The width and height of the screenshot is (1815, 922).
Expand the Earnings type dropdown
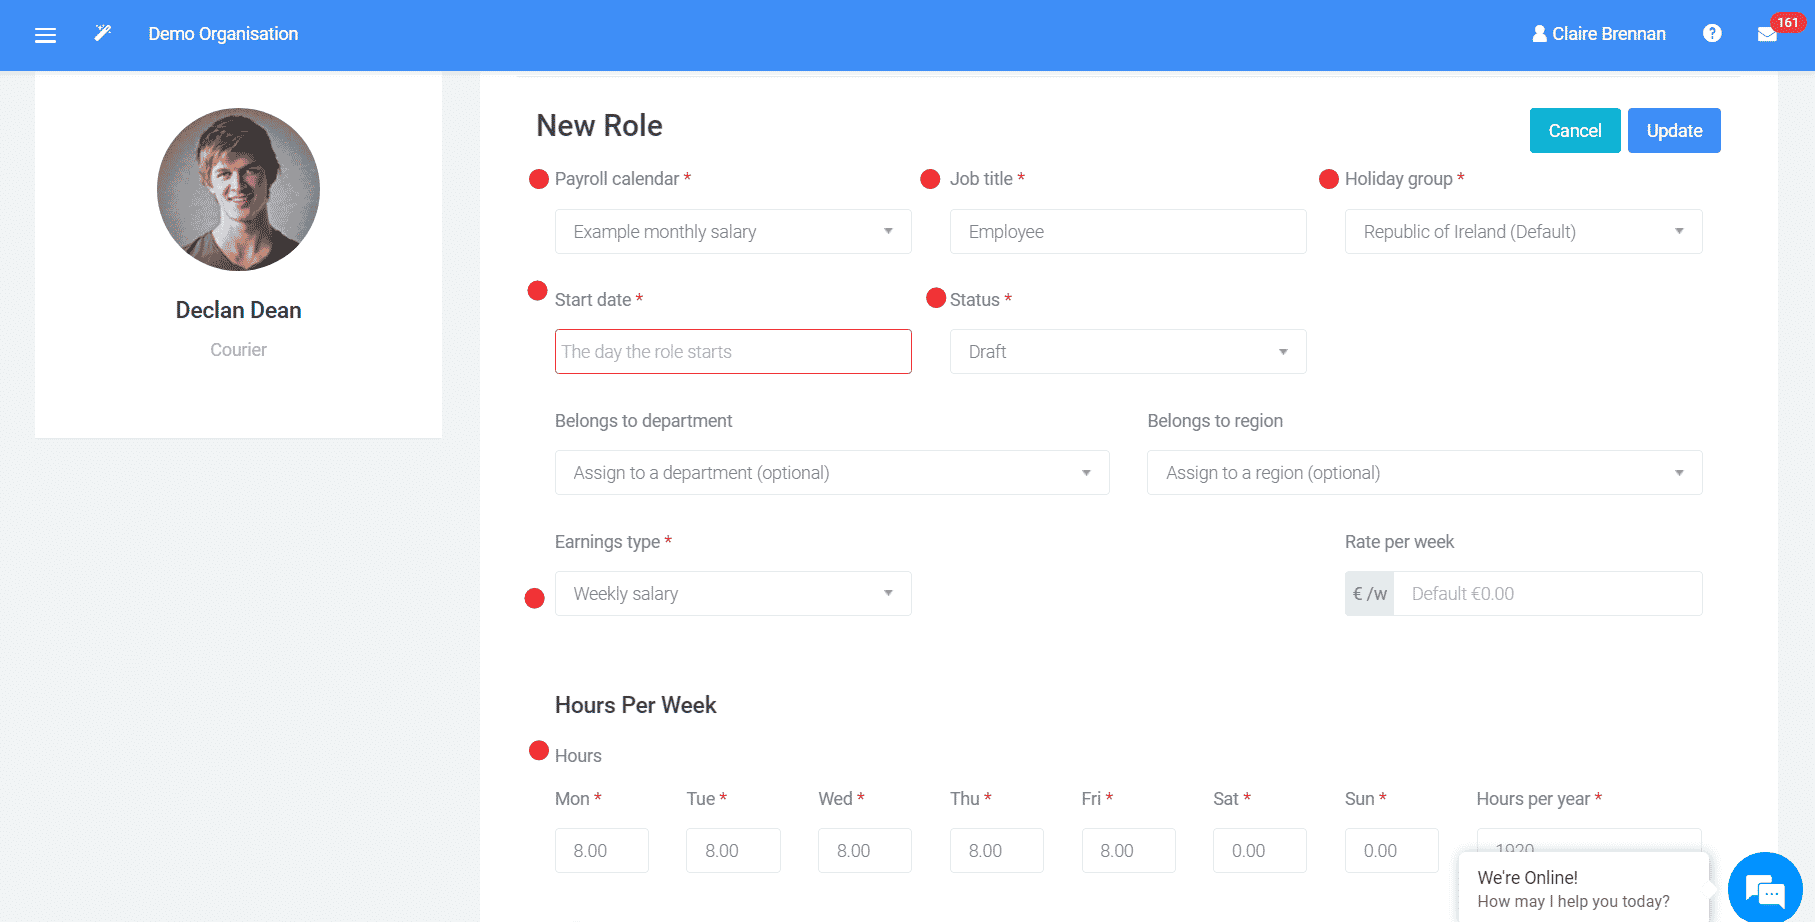pyautogui.click(x=733, y=593)
